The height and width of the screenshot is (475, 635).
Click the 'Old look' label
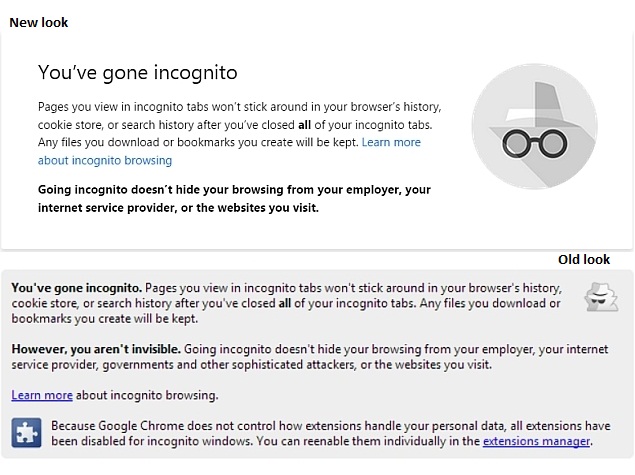point(584,260)
